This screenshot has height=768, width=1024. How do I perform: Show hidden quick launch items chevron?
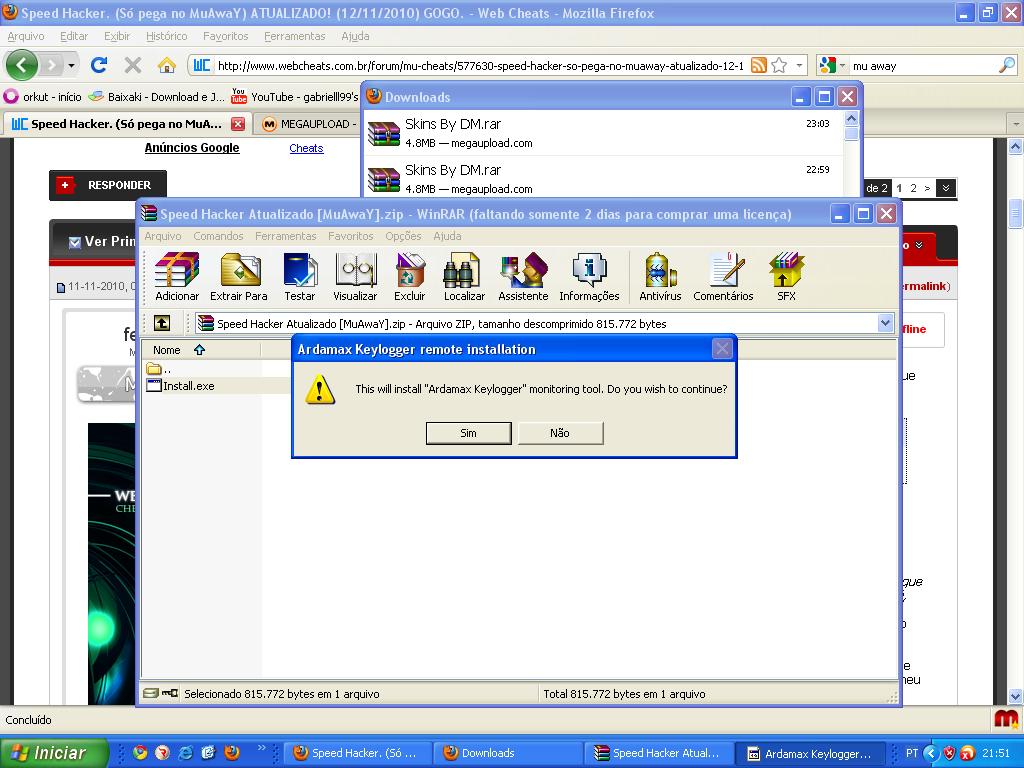tap(261, 748)
